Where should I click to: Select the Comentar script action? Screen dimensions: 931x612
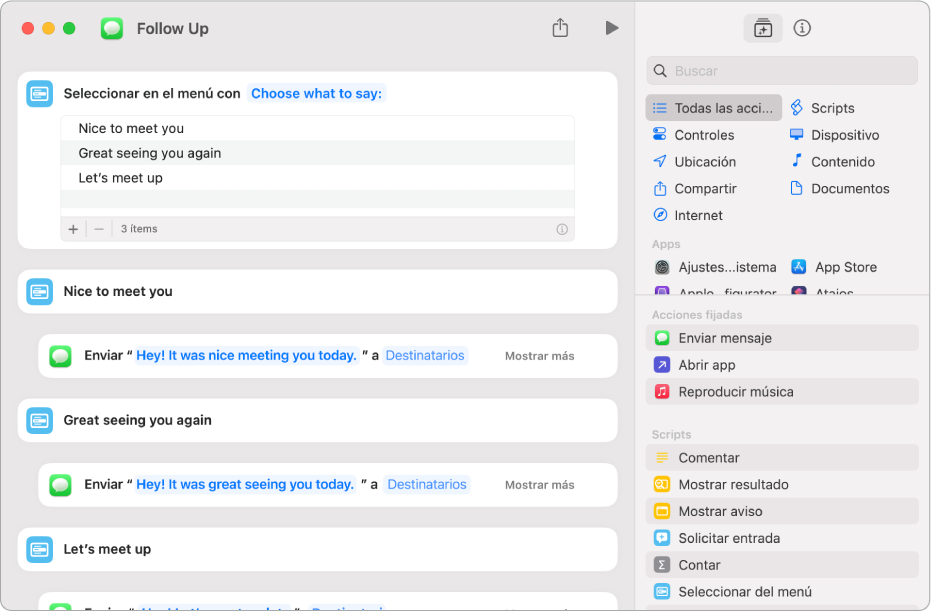coord(782,458)
